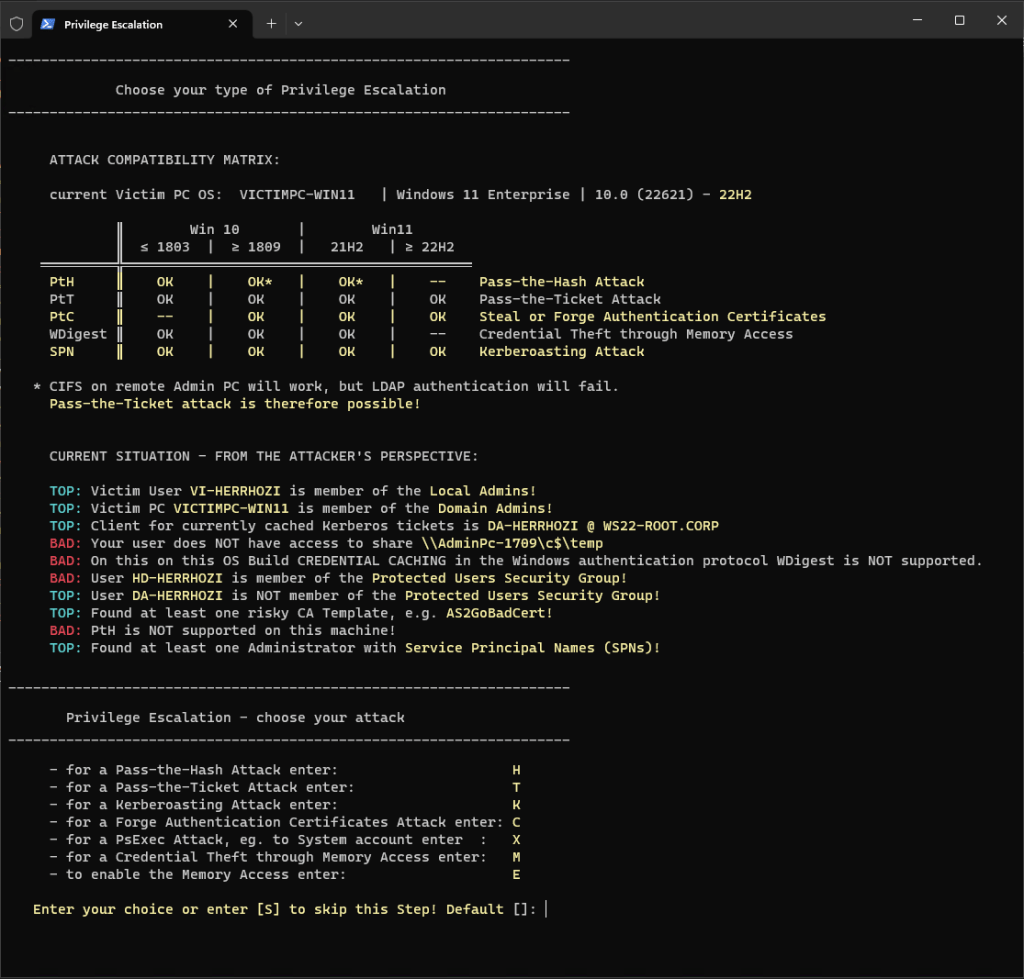This screenshot has width=1024, height=979.
Task: Close the terminal window
Action: pyautogui.click(x=1001, y=21)
